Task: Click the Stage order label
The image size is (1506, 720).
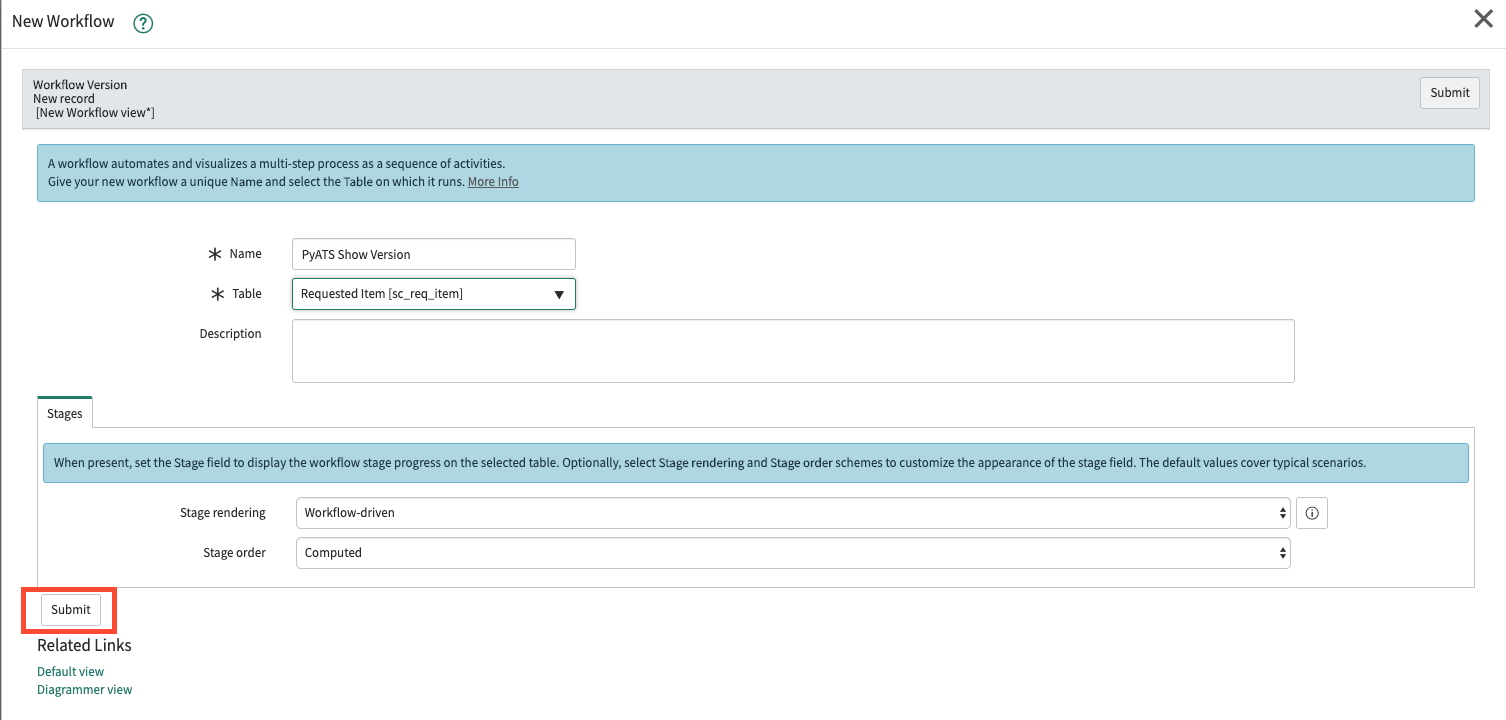Action: (x=235, y=553)
